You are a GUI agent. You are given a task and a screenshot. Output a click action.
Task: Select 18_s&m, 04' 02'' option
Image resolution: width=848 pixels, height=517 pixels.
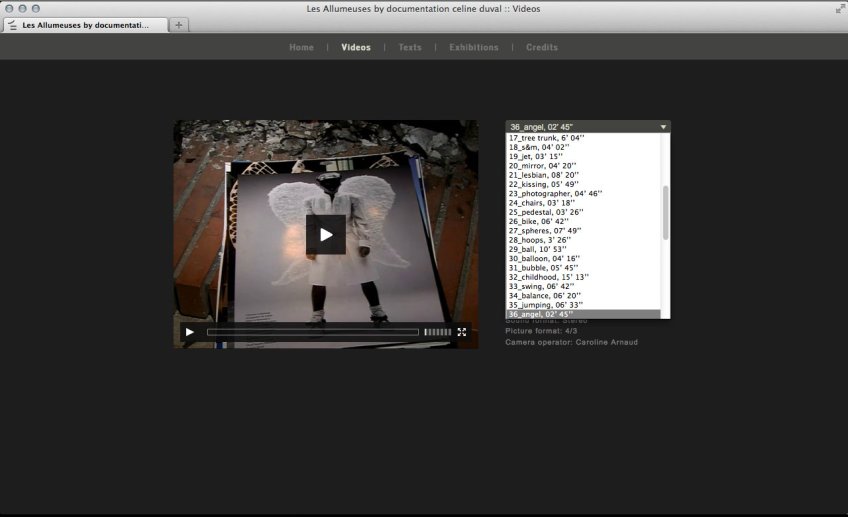[x=583, y=147]
